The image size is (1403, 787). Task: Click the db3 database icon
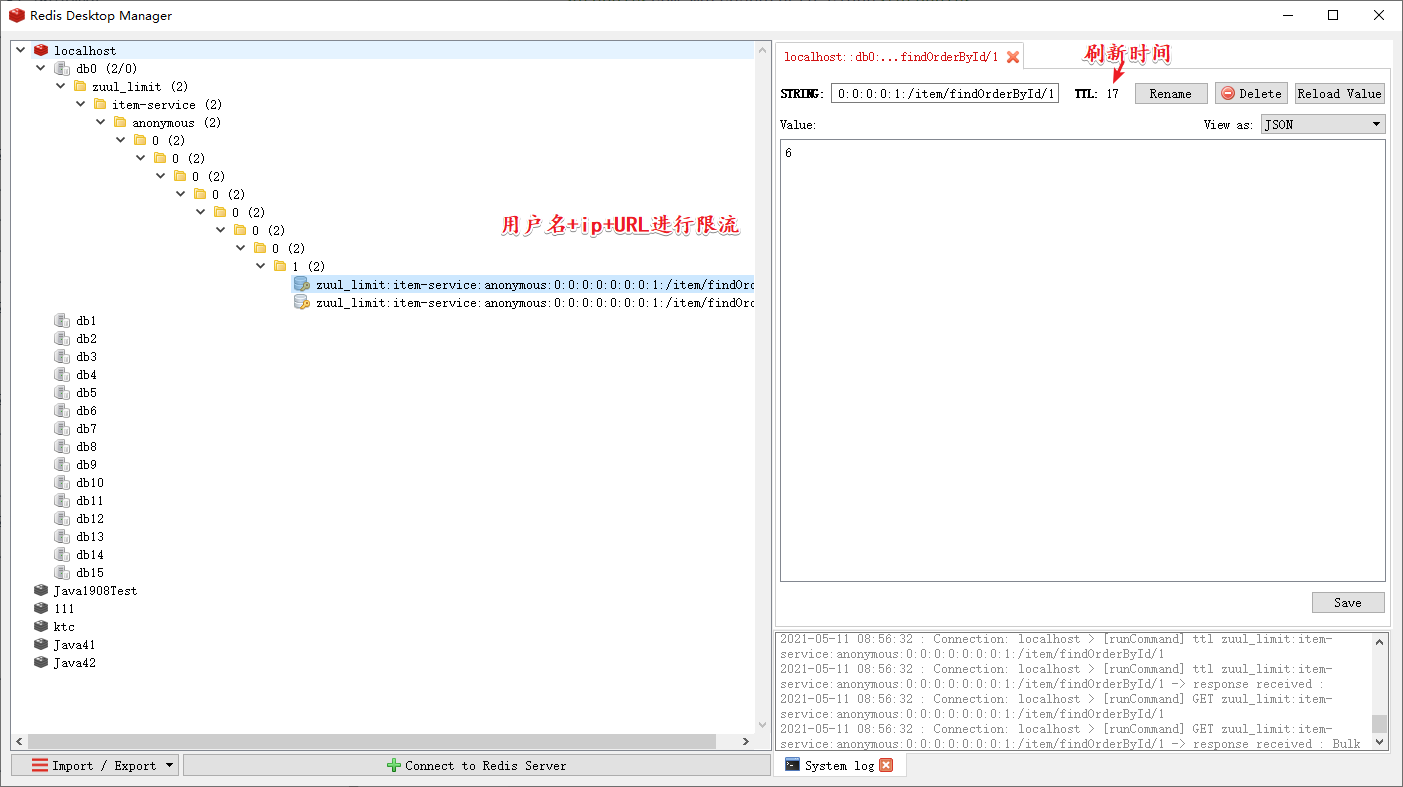coord(61,356)
